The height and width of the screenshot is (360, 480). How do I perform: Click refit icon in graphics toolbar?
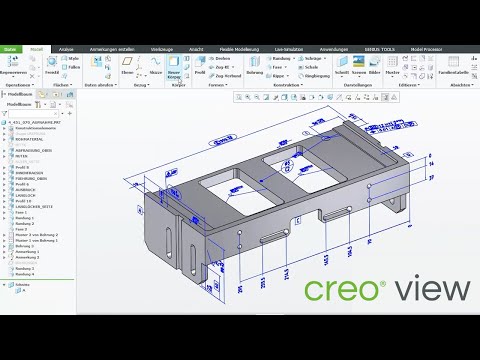tap(239, 97)
